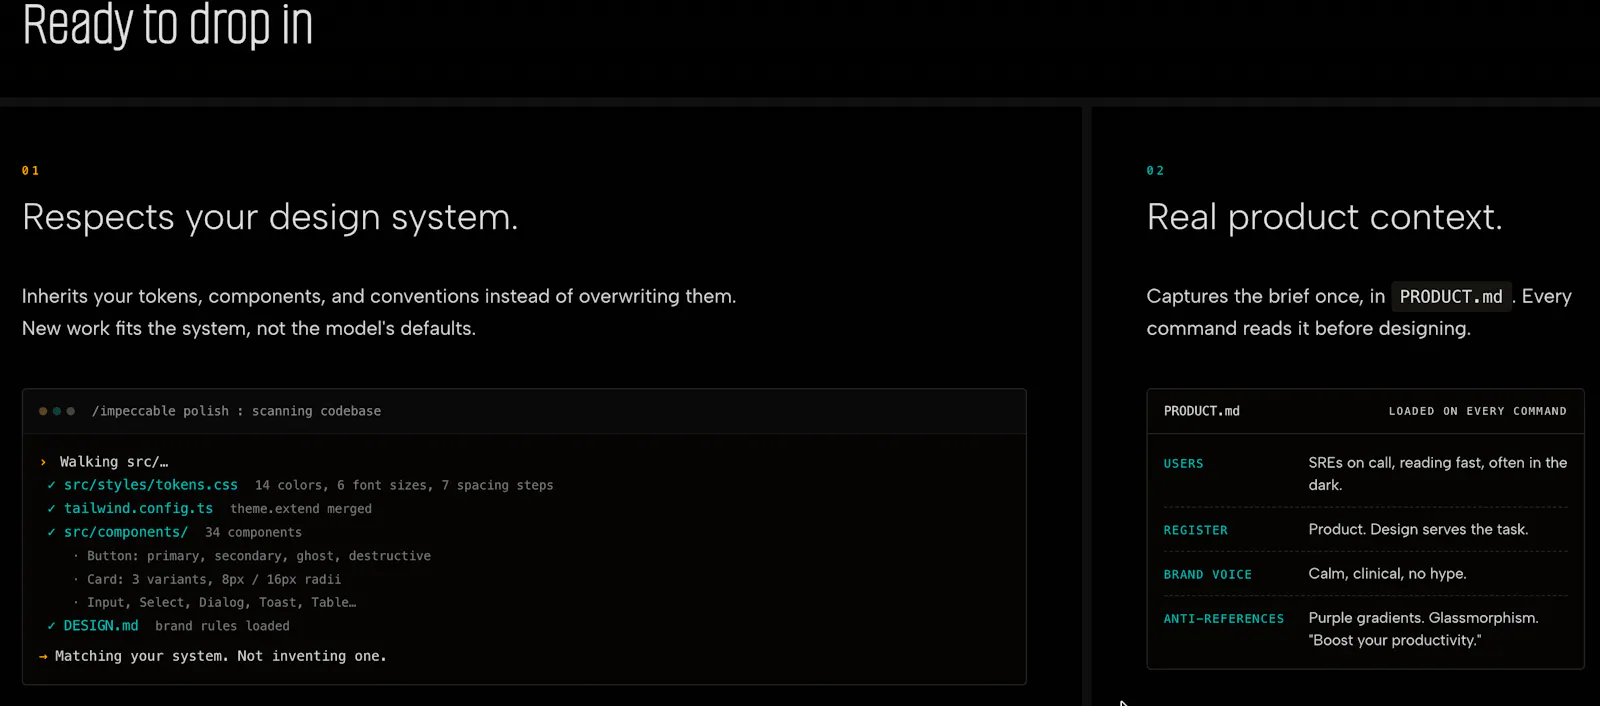The width and height of the screenshot is (1600, 706).
Task: Click 'tailwind.config.ts' file name
Action: pos(138,508)
